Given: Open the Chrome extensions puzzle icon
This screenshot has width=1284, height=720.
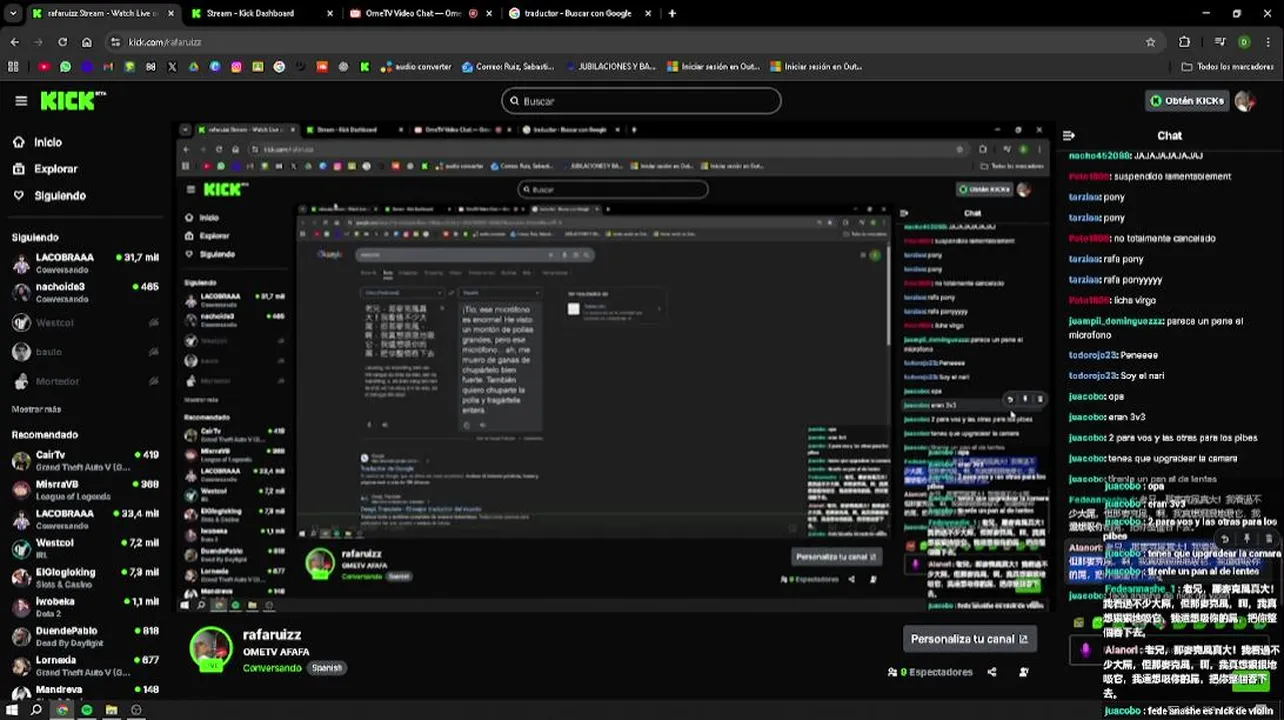Looking at the screenshot, I should (1185, 42).
